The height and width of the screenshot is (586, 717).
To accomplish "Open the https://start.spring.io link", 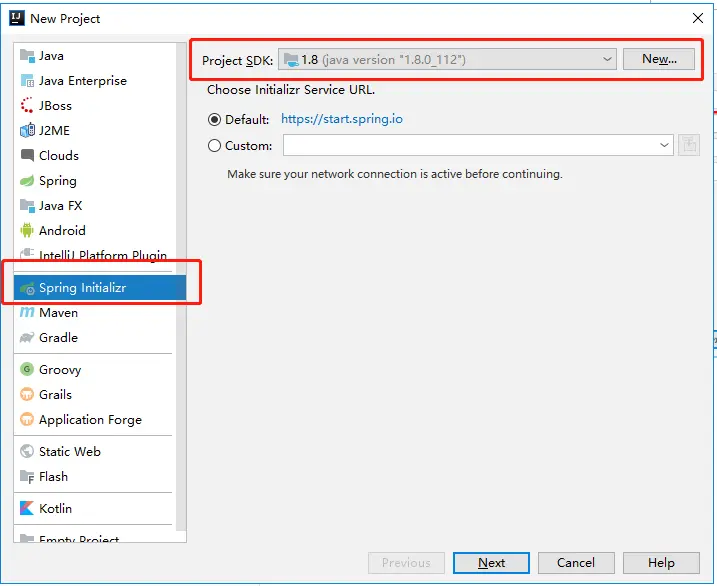I will [x=342, y=119].
